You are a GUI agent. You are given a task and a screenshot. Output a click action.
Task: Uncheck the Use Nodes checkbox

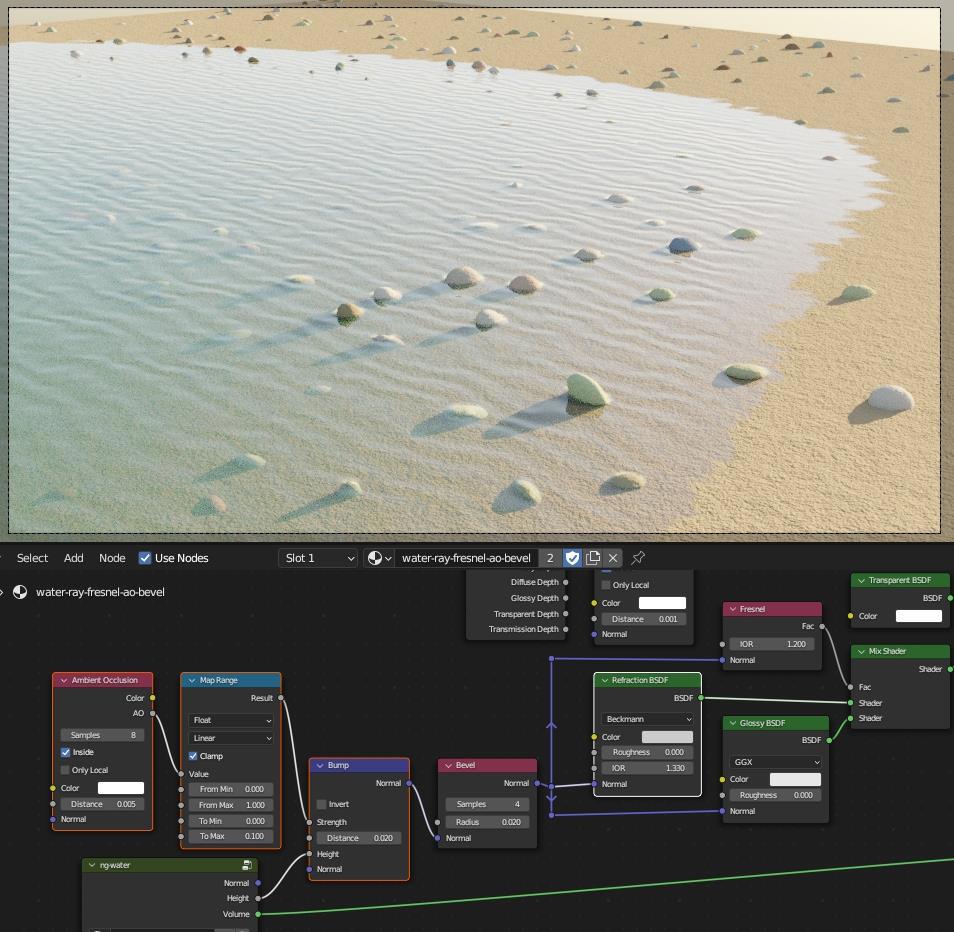[145, 558]
